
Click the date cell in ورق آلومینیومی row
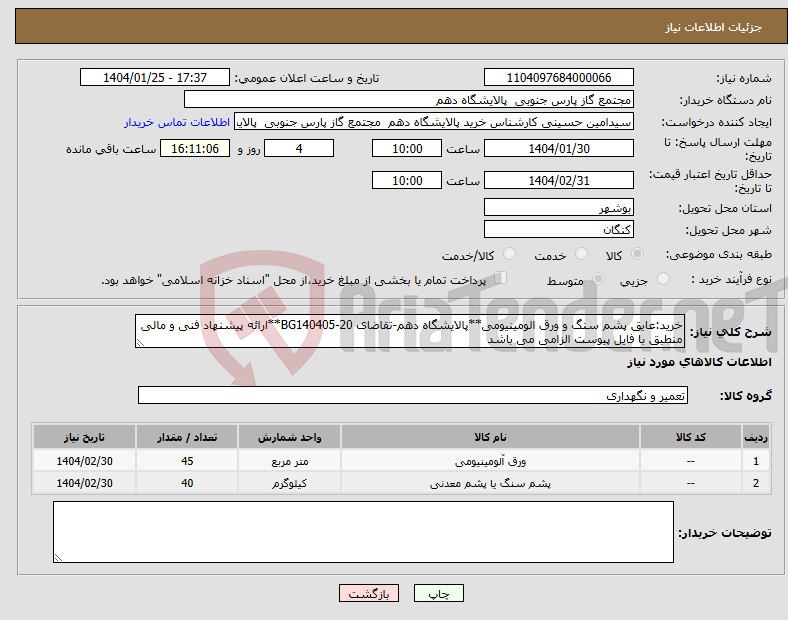click(x=84, y=461)
